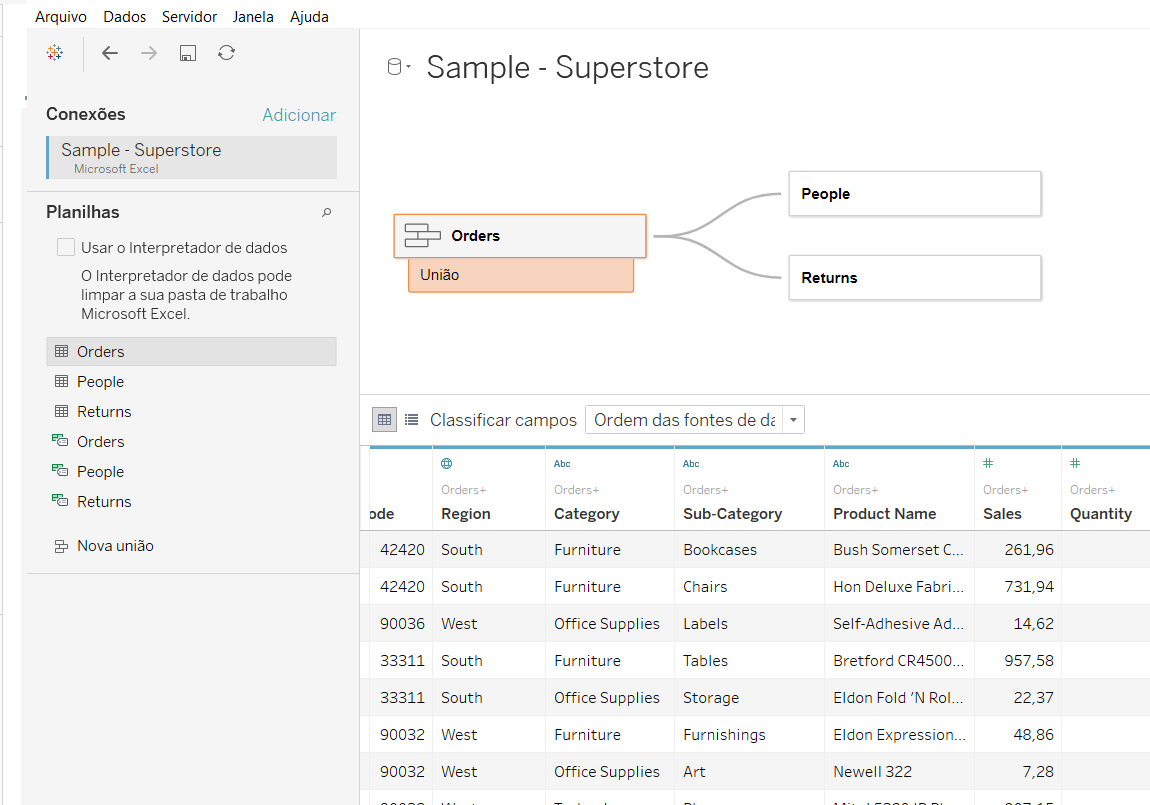Screen dimensions: 1150x805
Task: Select the People table box on canvas
Action: tap(915, 194)
